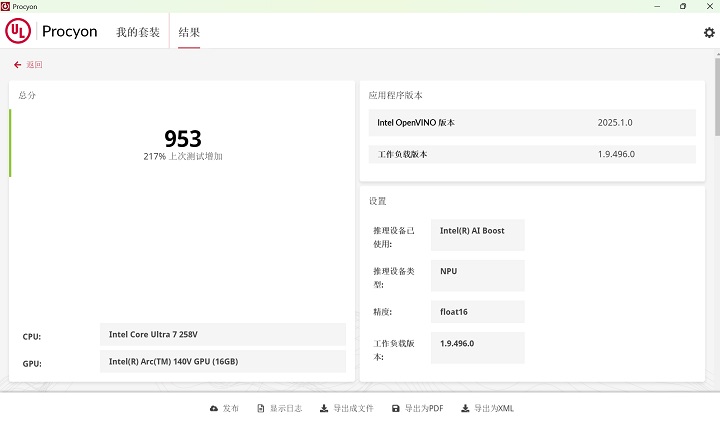Click the float16 precision field

(478, 312)
